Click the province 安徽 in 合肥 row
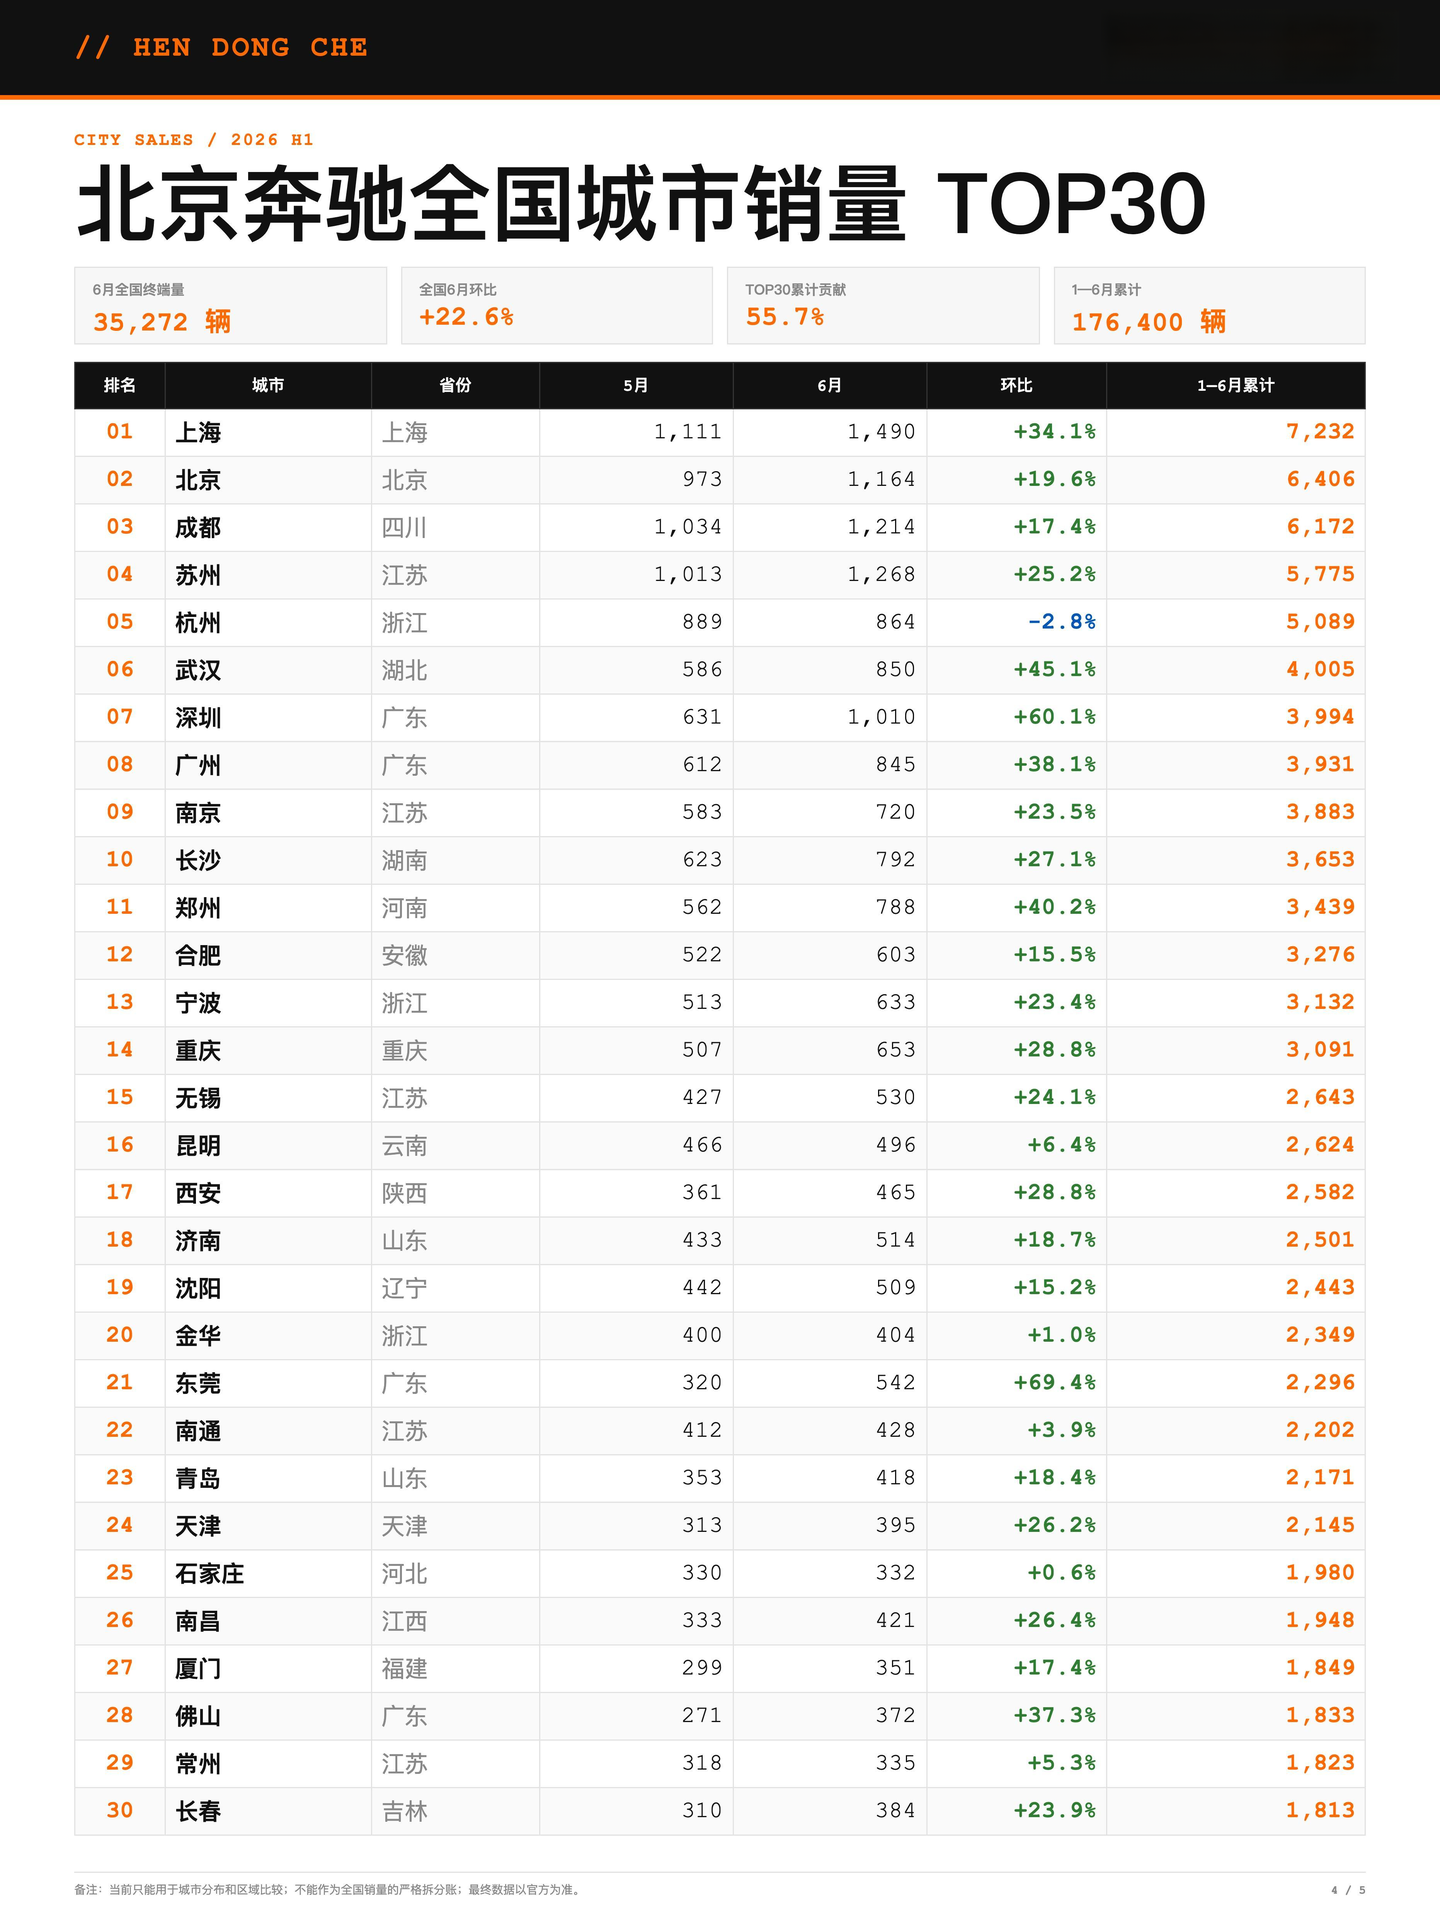Screen dimensions: 1440x1925 (x=405, y=955)
